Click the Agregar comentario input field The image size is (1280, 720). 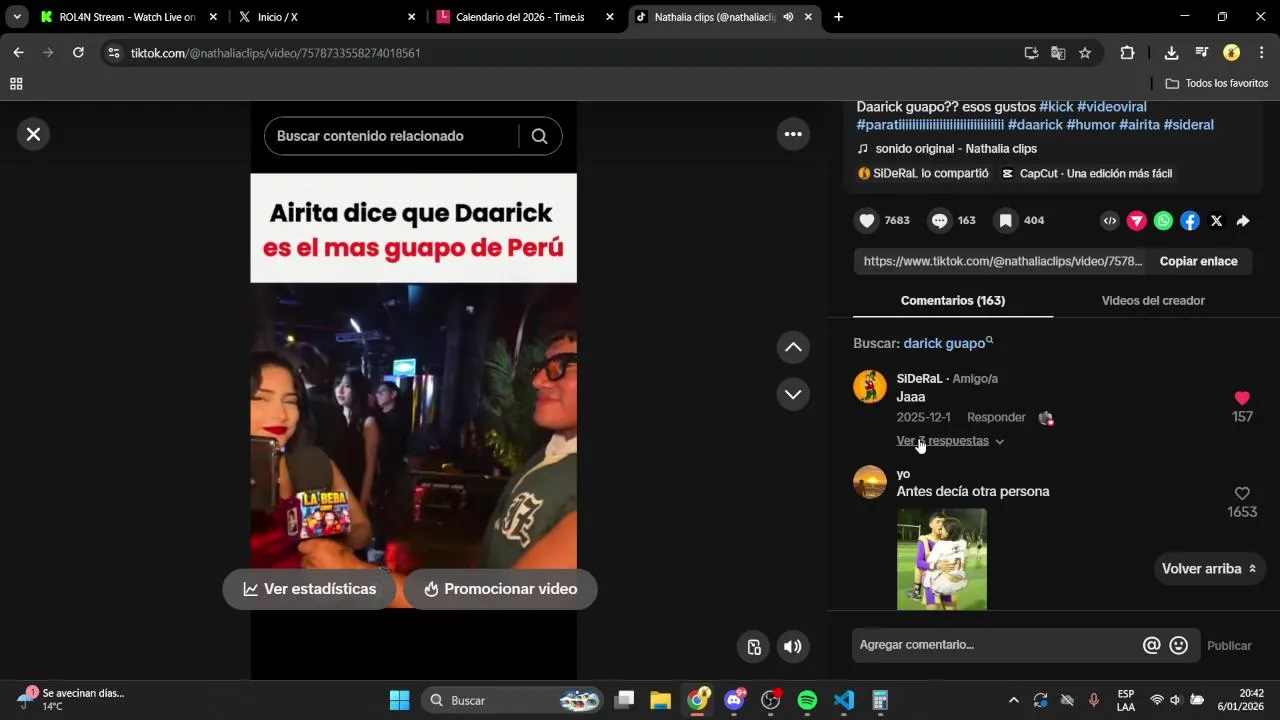click(997, 646)
